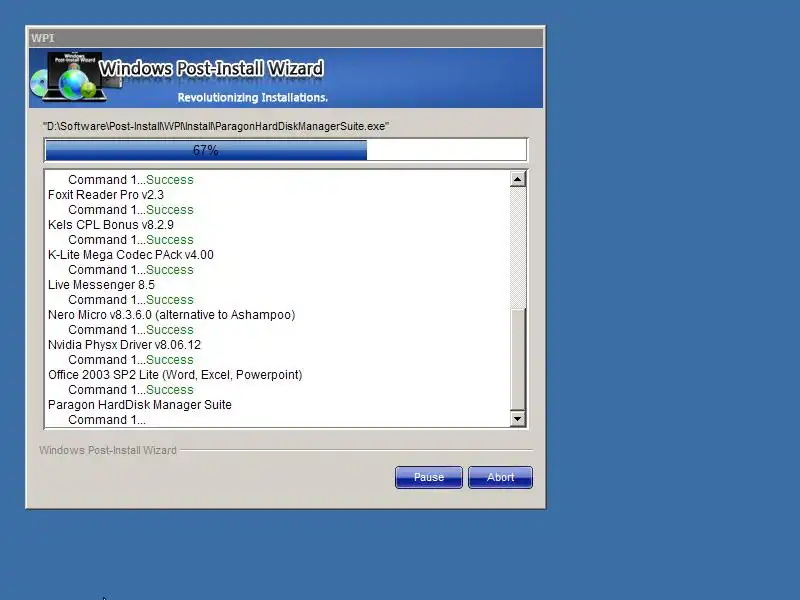
Task: Select the Live Messenger 8.5 entry
Action: [x=101, y=285]
